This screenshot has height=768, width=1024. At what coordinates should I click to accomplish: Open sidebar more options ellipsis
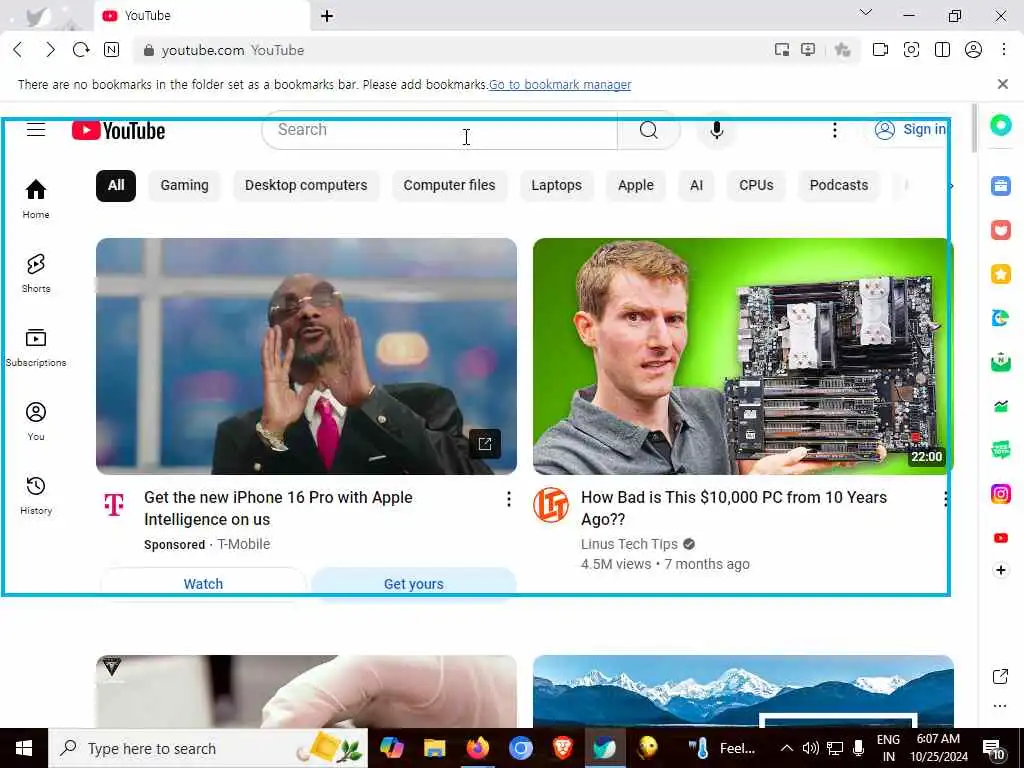pos(1000,706)
